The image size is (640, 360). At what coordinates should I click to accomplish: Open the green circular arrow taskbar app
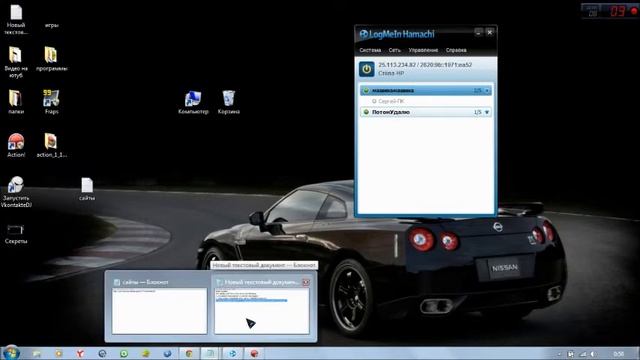[x=124, y=353]
